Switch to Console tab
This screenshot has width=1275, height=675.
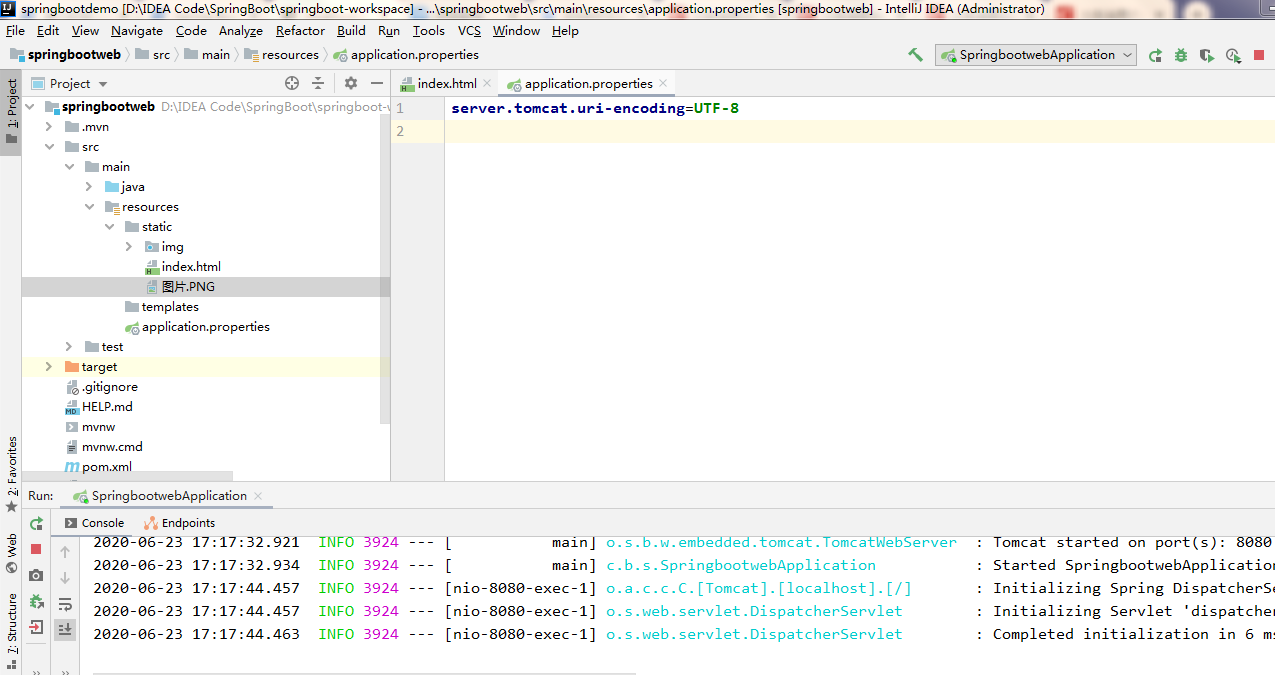coord(94,523)
